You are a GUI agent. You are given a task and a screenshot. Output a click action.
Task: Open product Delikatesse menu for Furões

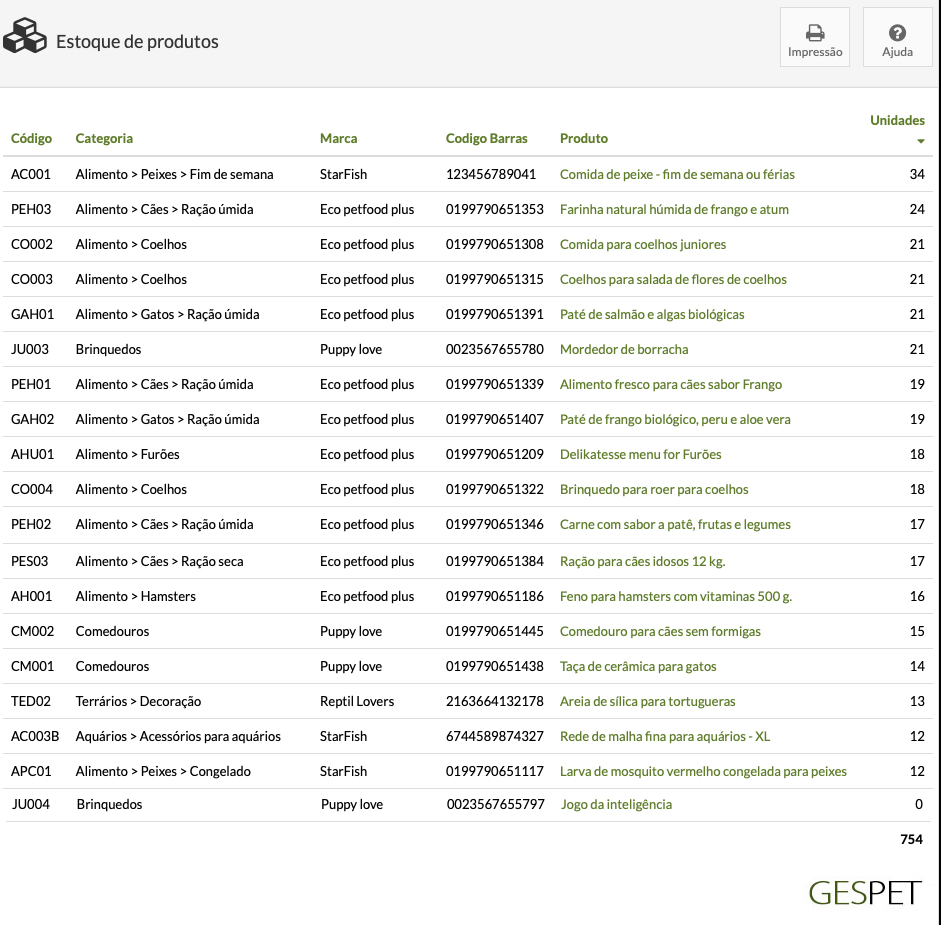click(x=640, y=454)
